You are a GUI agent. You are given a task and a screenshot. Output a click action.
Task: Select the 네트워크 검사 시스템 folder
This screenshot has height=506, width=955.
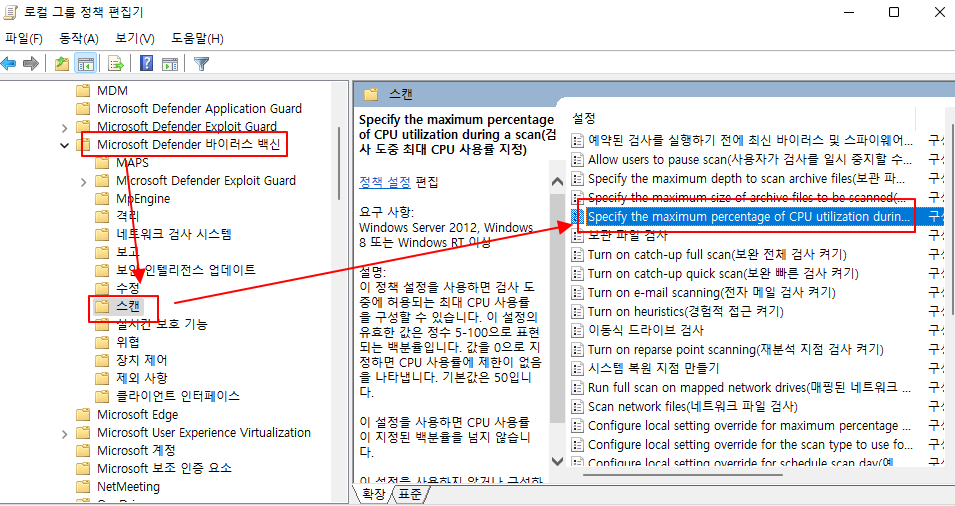pos(163,234)
